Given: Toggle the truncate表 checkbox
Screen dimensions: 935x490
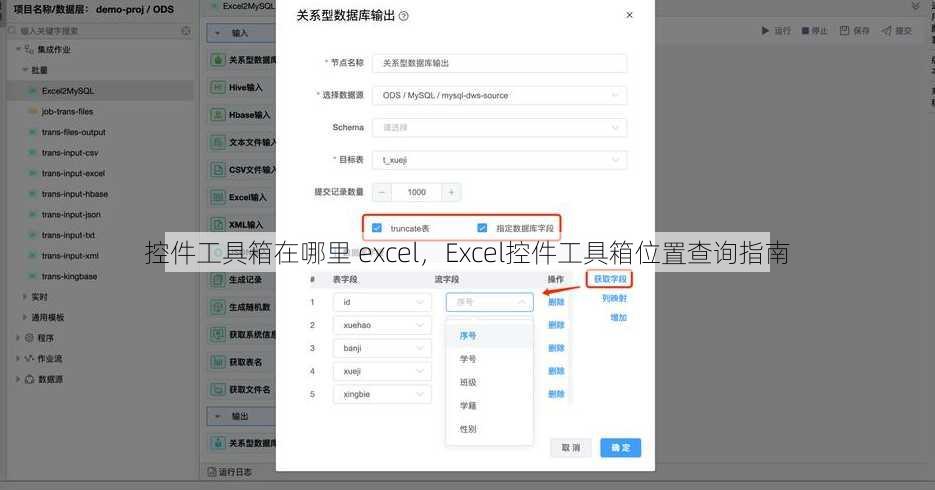Looking at the screenshot, I should [377, 228].
